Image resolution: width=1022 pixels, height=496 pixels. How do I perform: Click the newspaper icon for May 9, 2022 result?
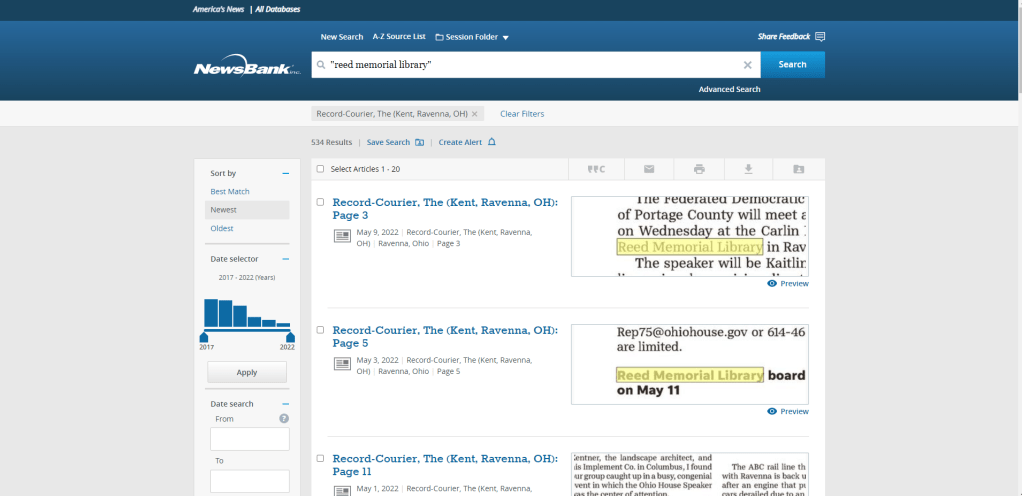(x=342, y=237)
